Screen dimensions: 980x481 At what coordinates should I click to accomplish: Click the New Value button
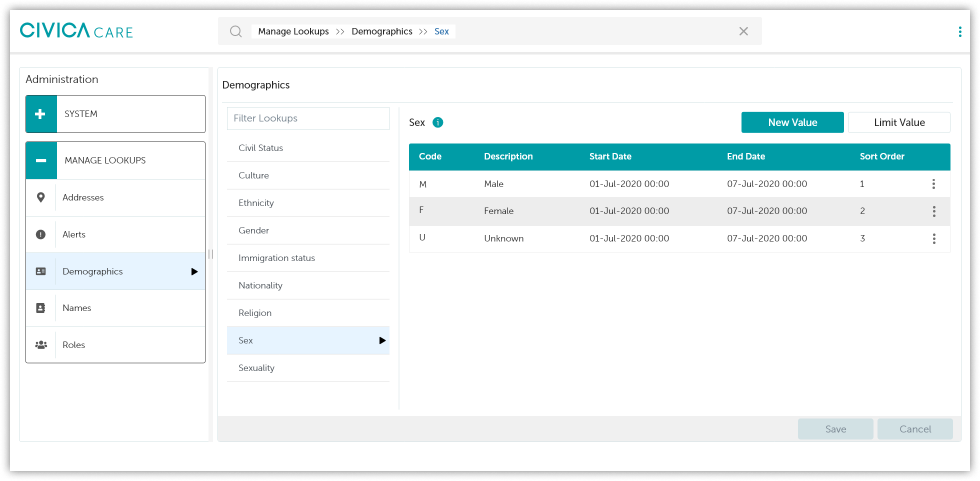click(792, 122)
